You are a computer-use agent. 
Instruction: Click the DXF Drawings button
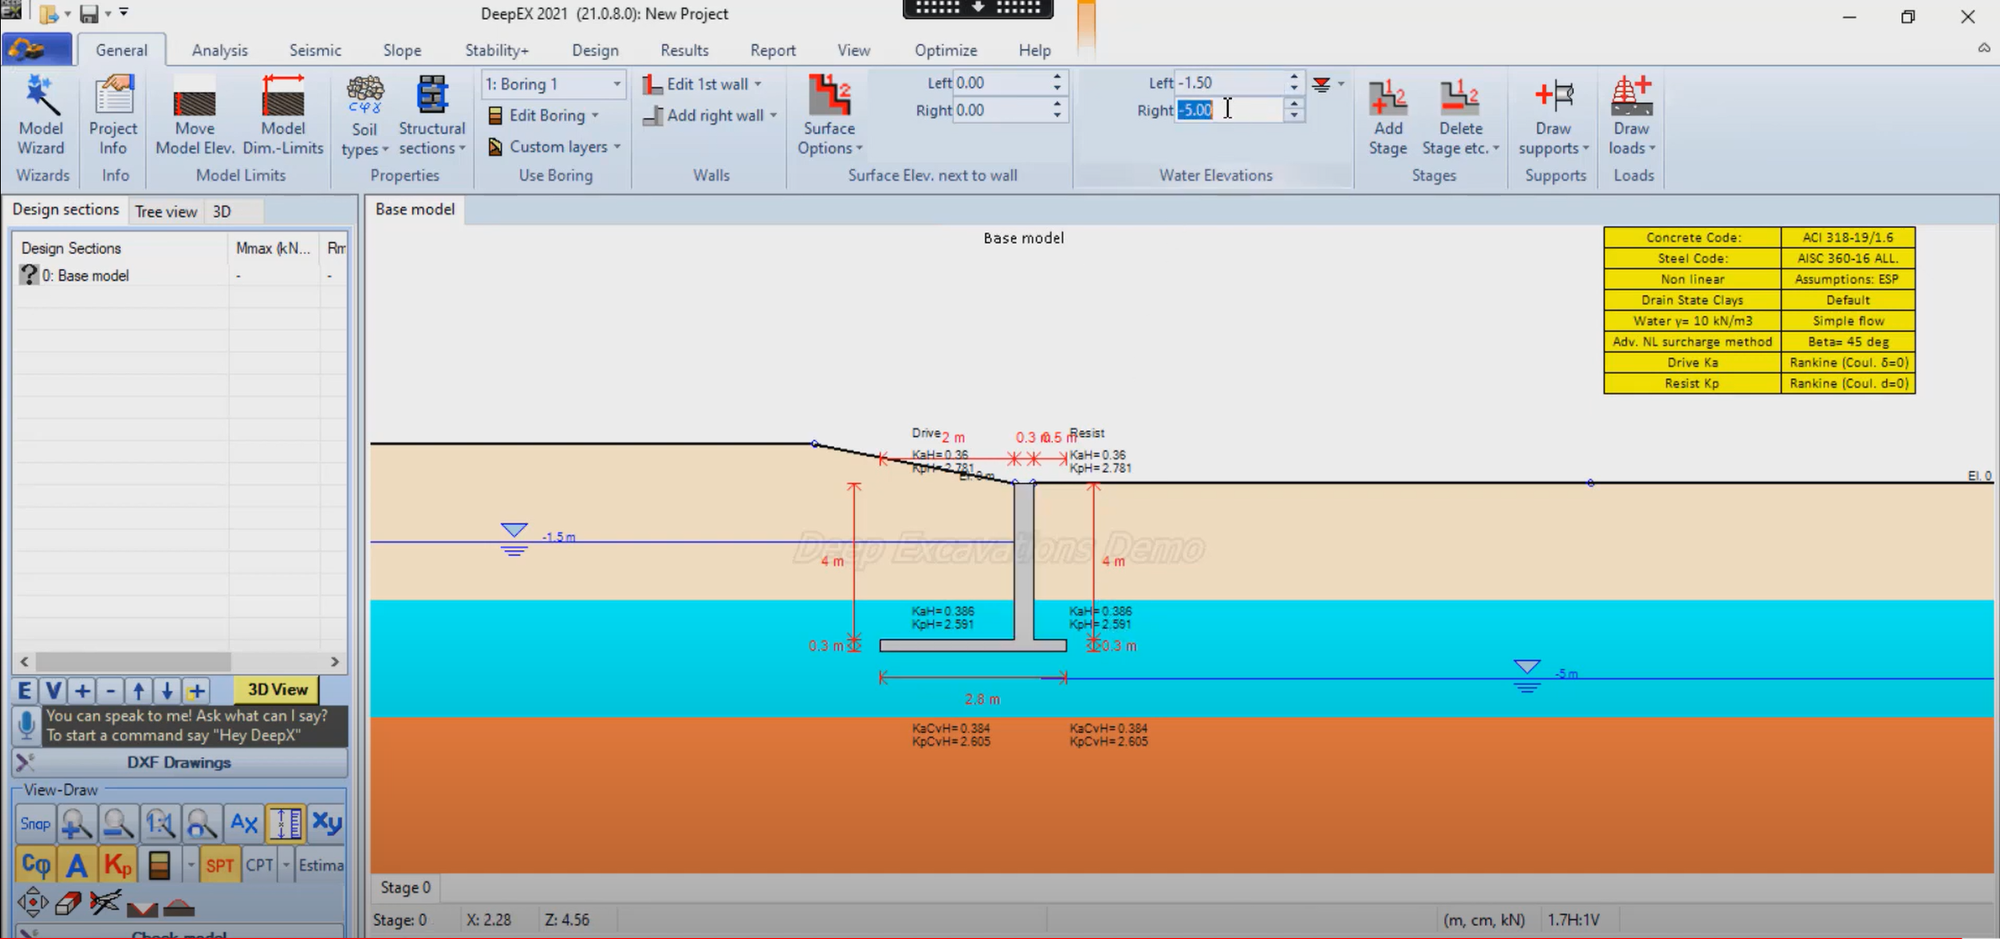click(180, 762)
